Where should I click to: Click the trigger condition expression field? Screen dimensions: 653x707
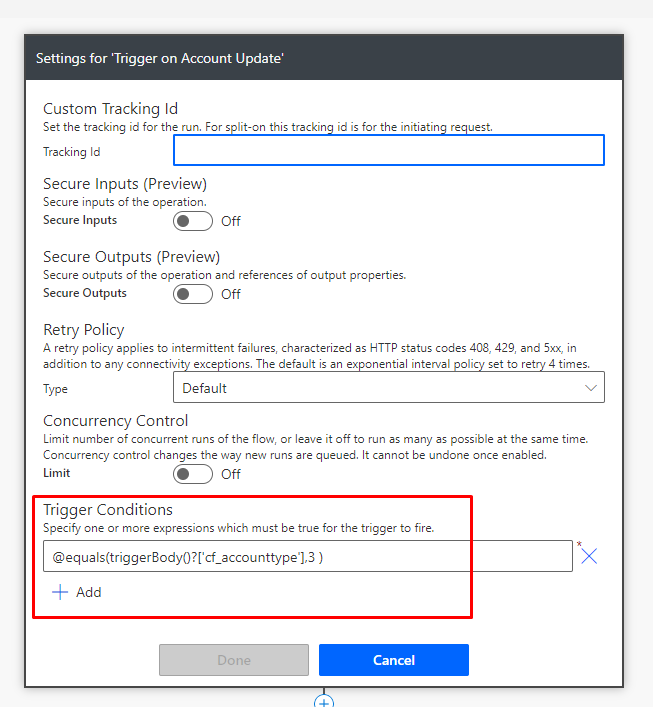pos(308,556)
